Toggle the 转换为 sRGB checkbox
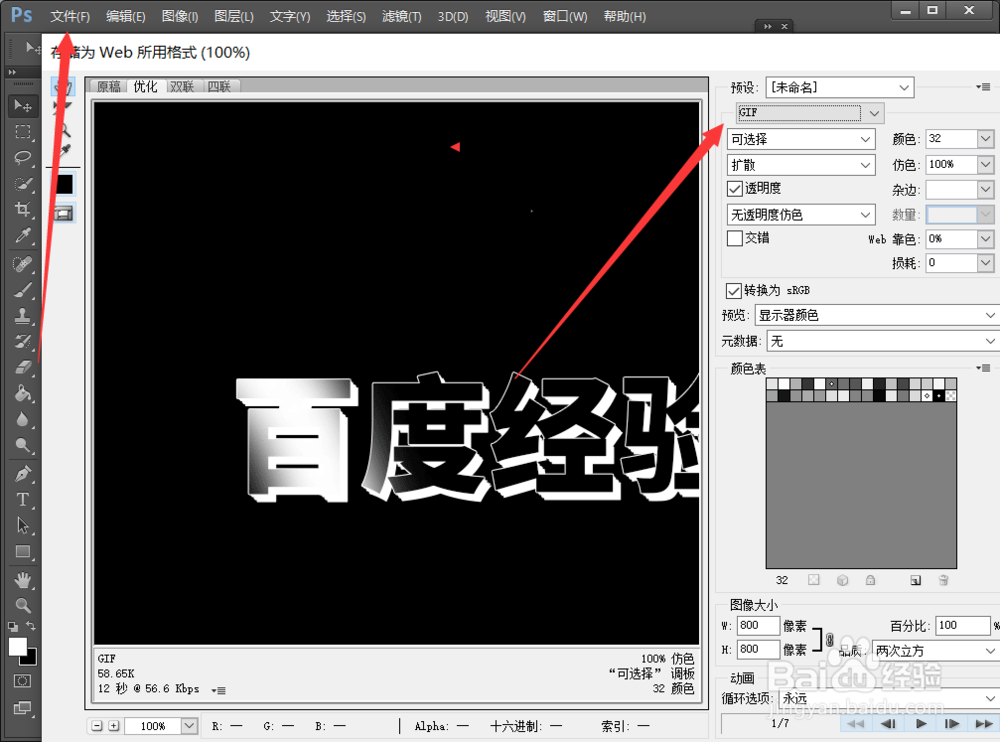1000x742 pixels. click(x=733, y=291)
